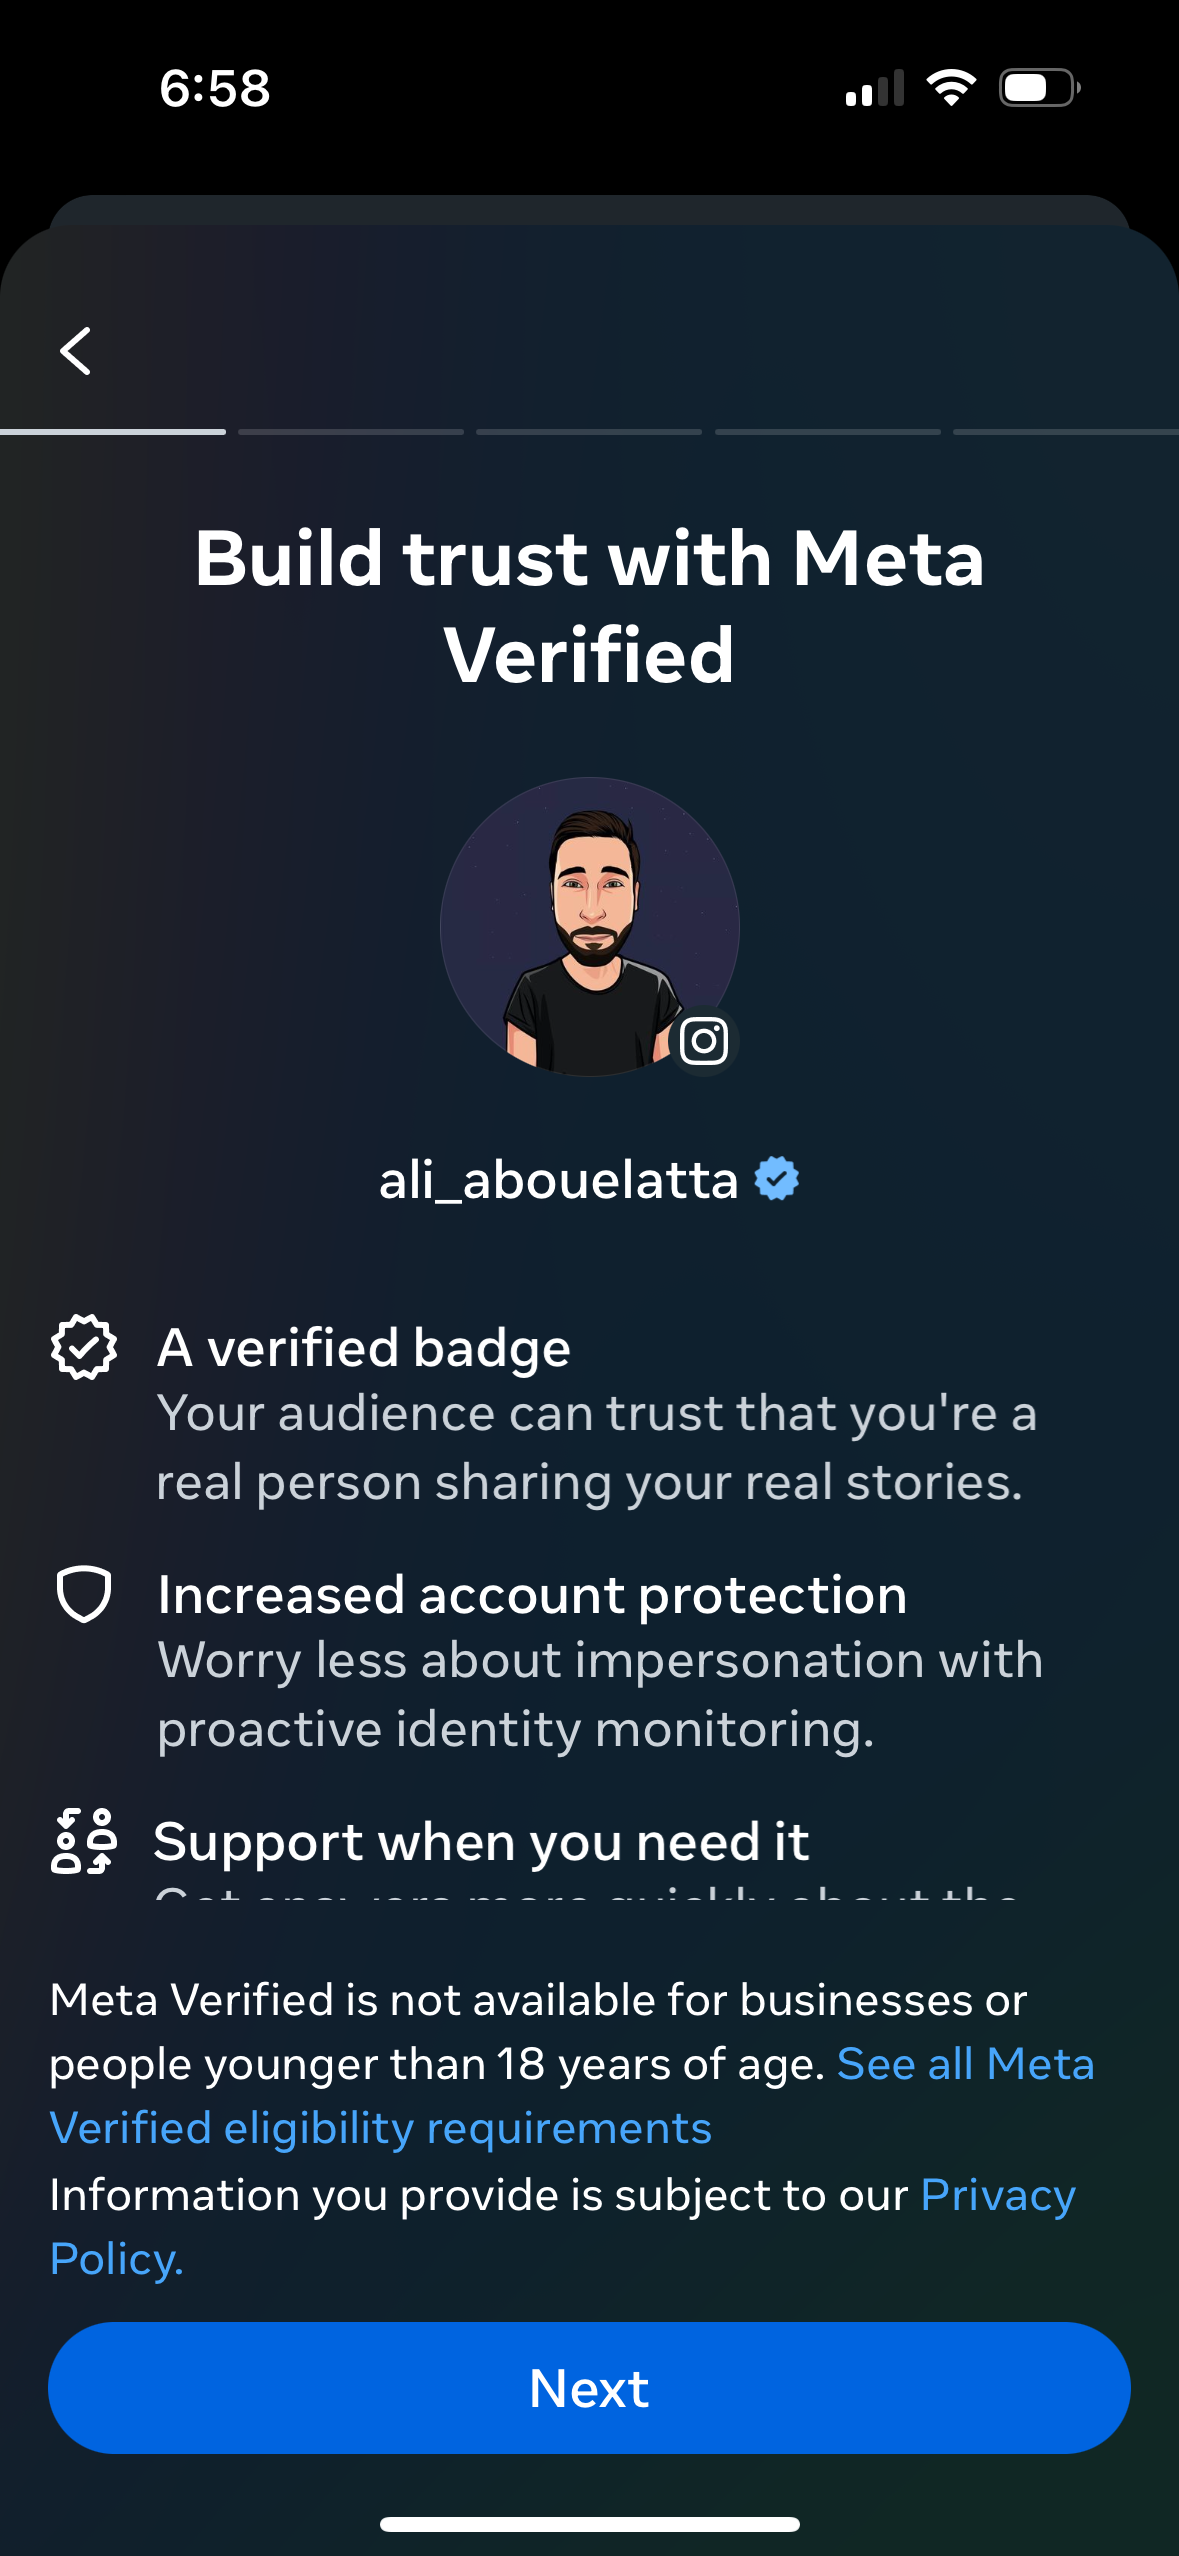Viewport: 1179px width, 2556px height.
Task: Tap the second progress step segment
Action: [351, 432]
